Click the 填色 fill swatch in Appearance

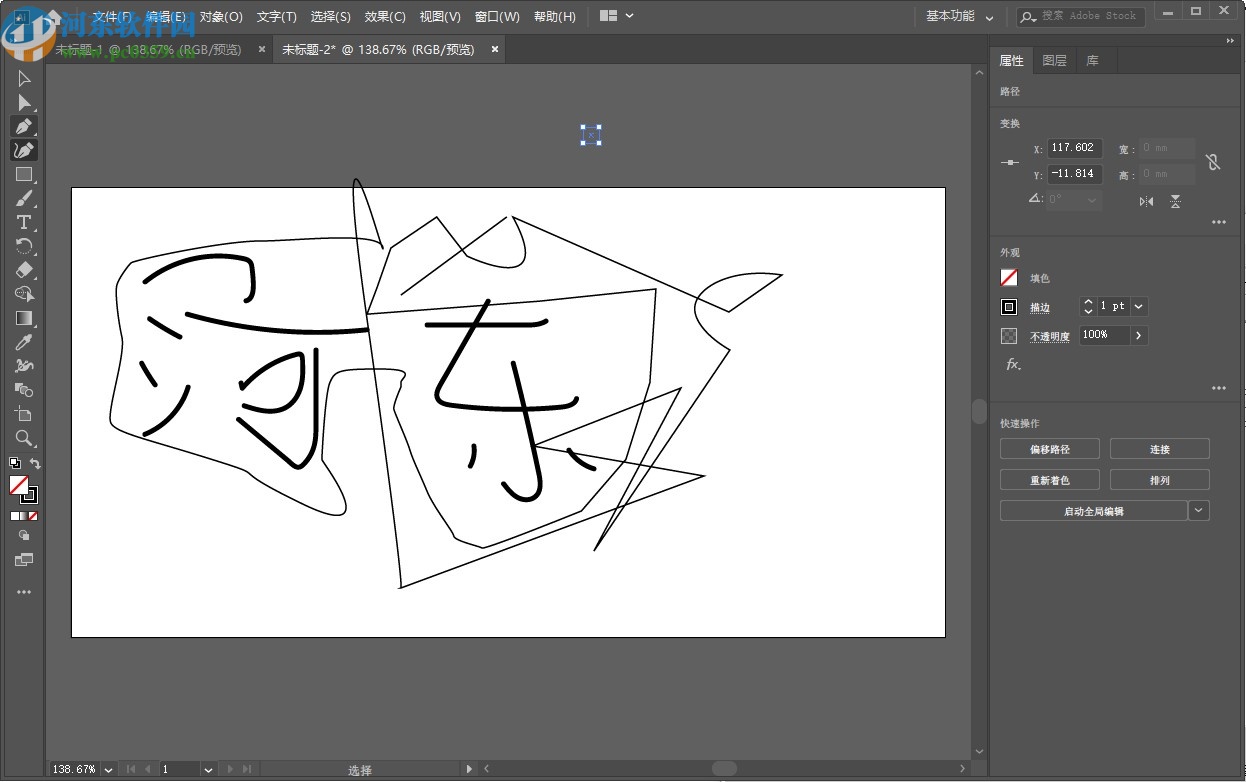tap(1009, 279)
